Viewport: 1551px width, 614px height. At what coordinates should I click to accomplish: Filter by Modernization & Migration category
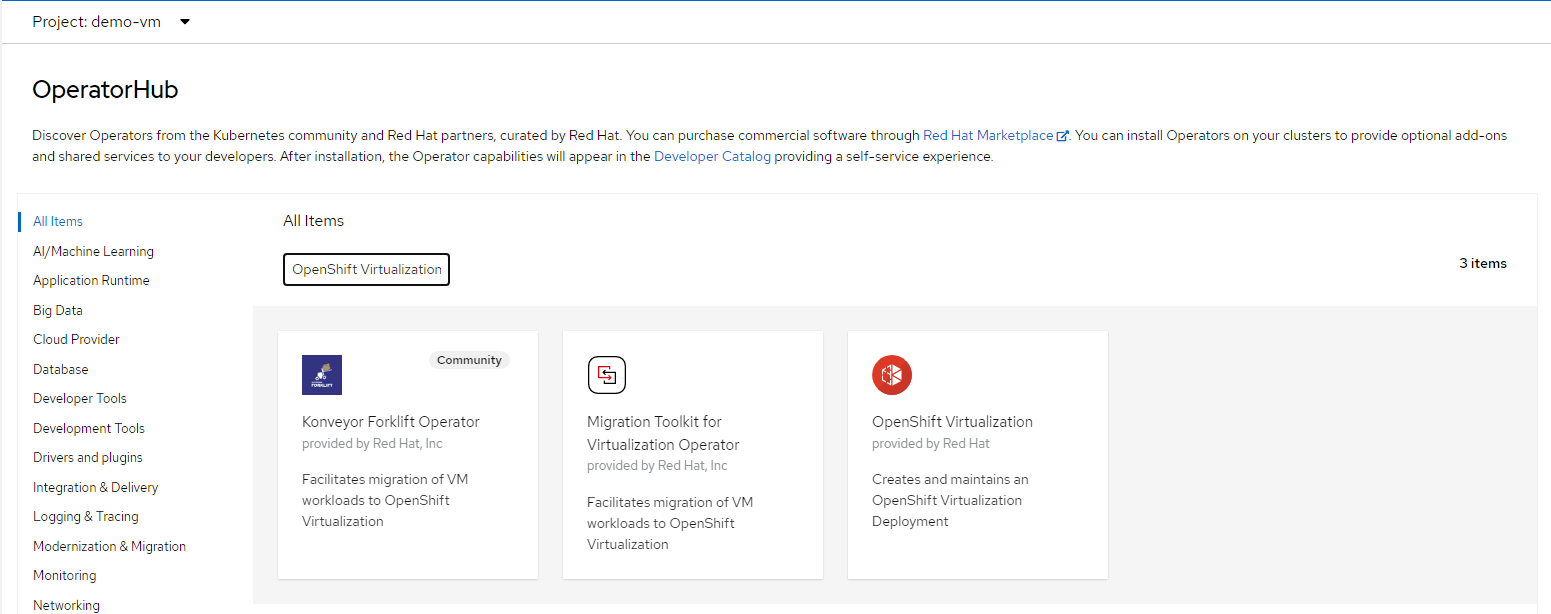[x=110, y=547]
